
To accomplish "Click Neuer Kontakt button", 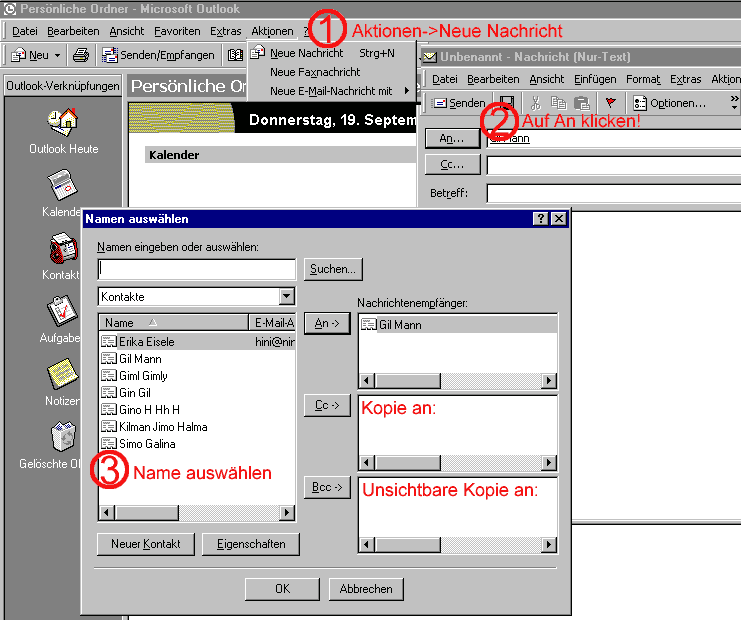I will tap(145, 544).
